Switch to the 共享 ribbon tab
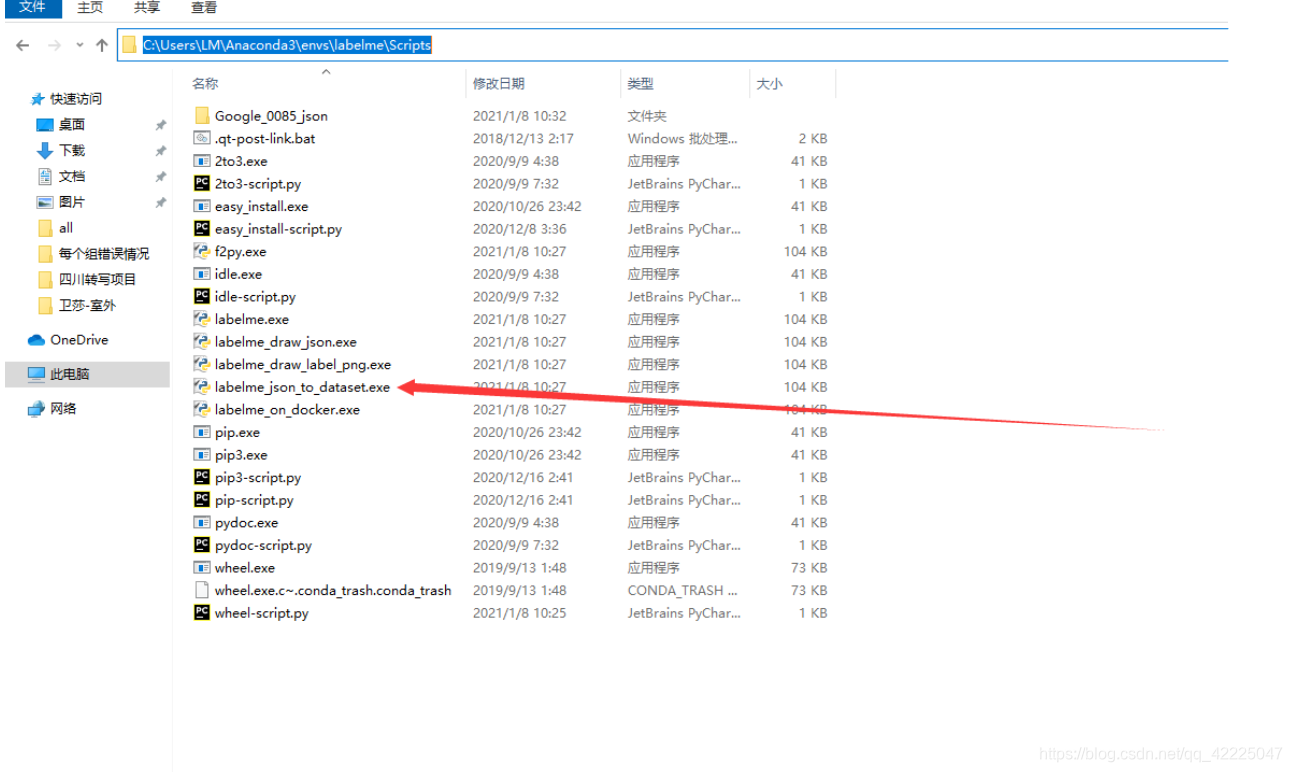1292x772 pixels. click(147, 8)
